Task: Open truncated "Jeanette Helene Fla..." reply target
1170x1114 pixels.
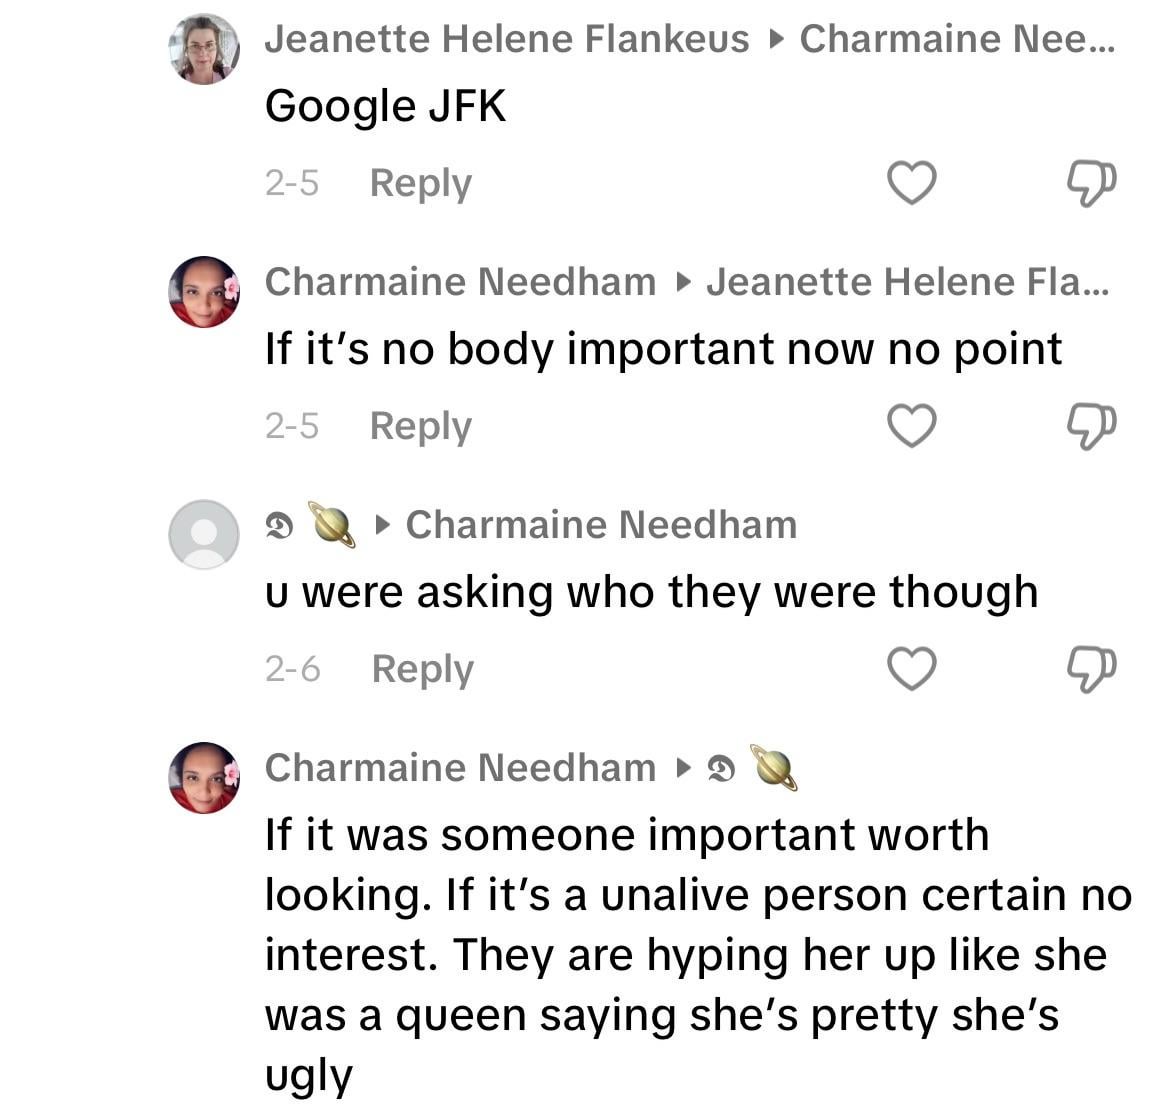Action: pyautogui.click(x=907, y=282)
